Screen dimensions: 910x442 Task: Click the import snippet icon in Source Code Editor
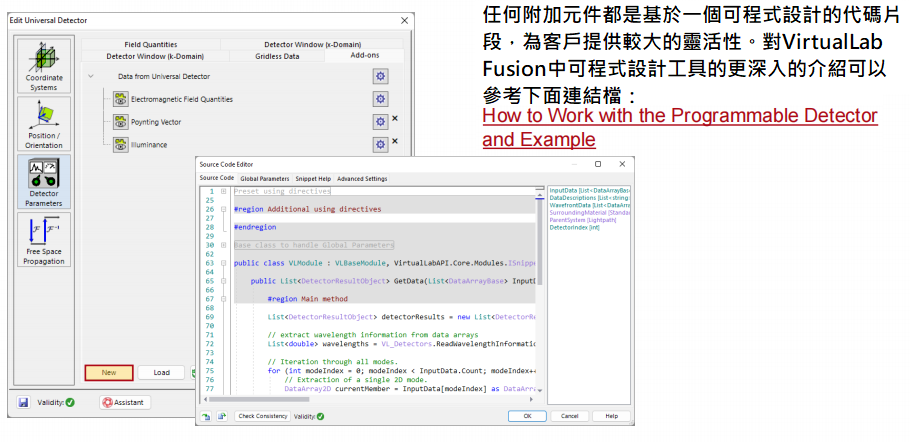point(206,416)
